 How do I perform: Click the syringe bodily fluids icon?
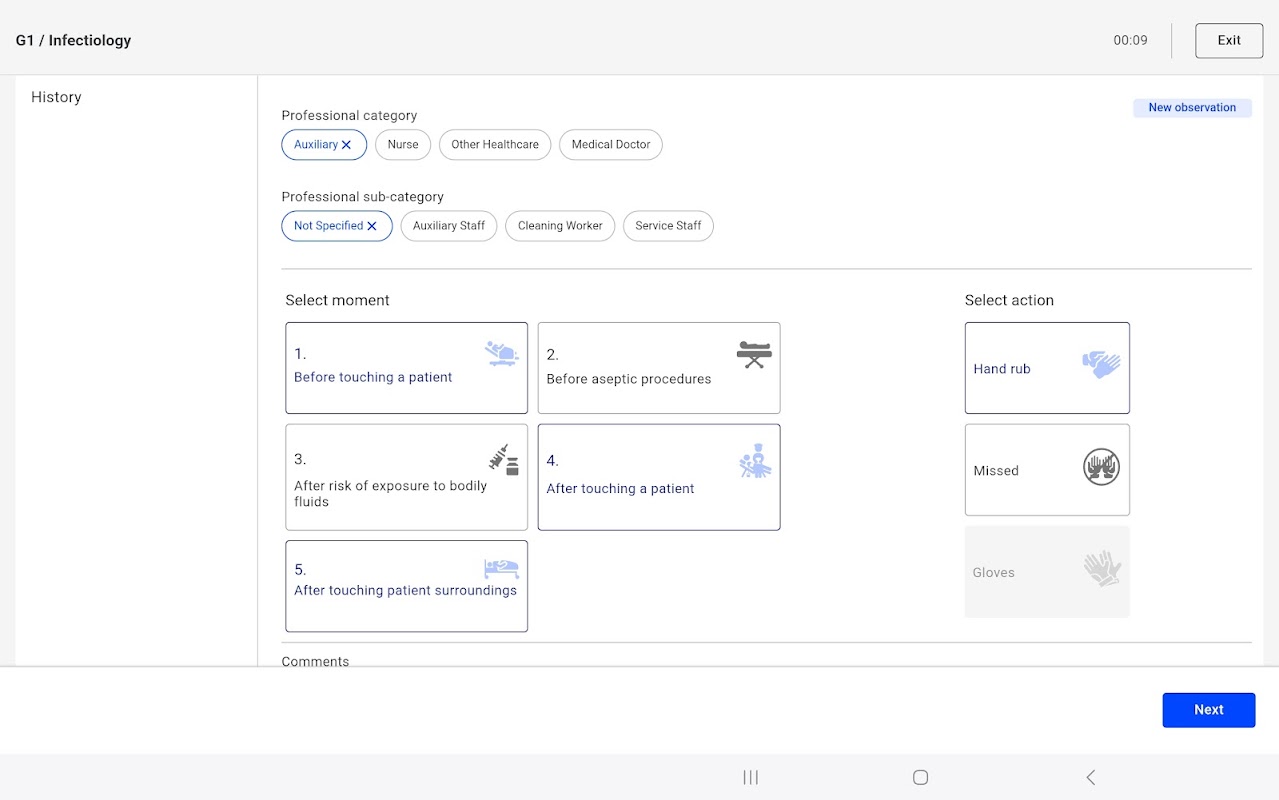tap(503, 459)
